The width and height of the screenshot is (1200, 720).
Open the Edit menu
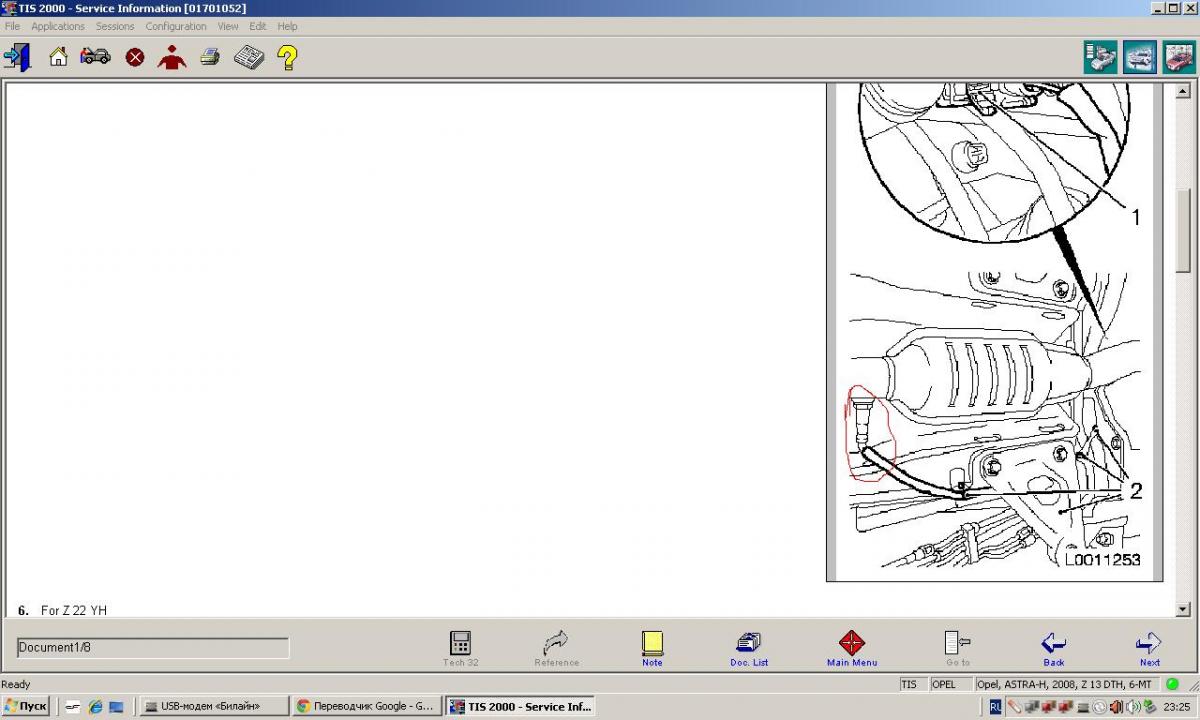click(x=258, y=27)
